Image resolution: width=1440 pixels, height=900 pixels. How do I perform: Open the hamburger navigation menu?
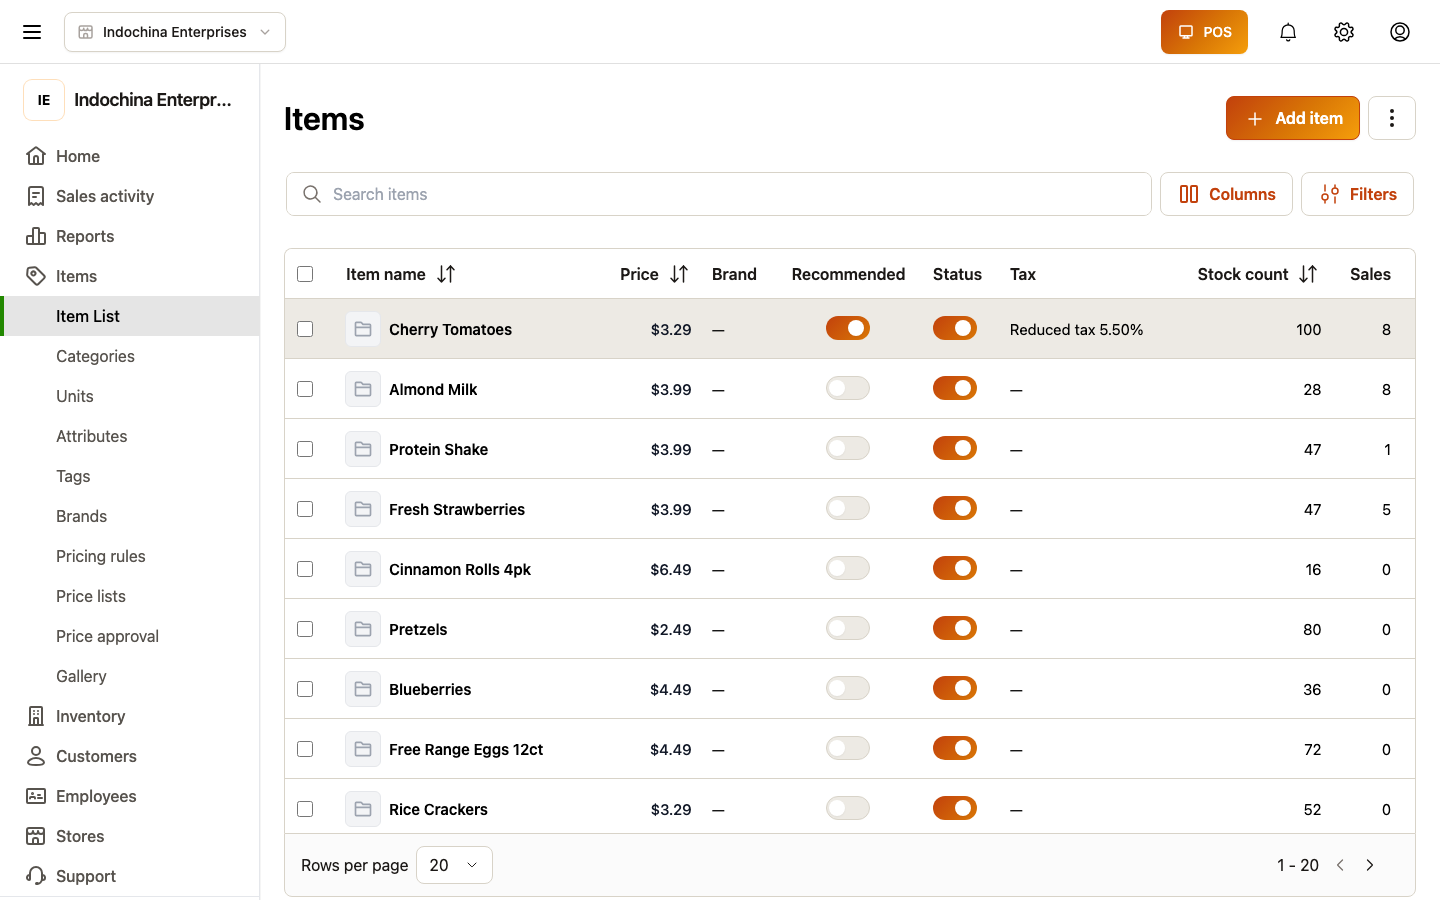[x=32, y=32]
